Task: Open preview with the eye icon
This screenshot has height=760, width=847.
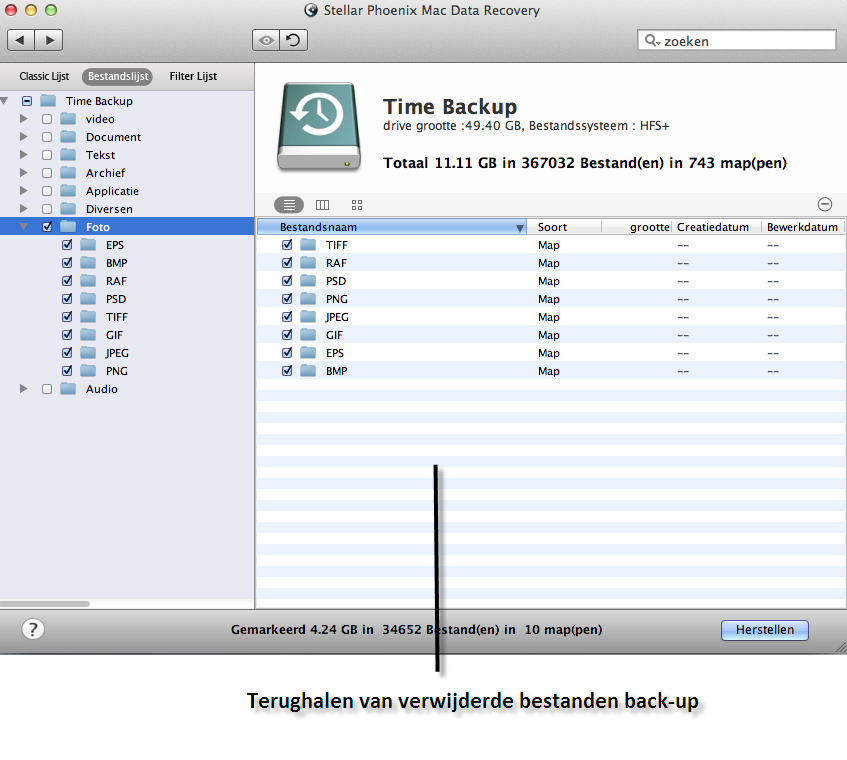Action: [x=266, y=41]
